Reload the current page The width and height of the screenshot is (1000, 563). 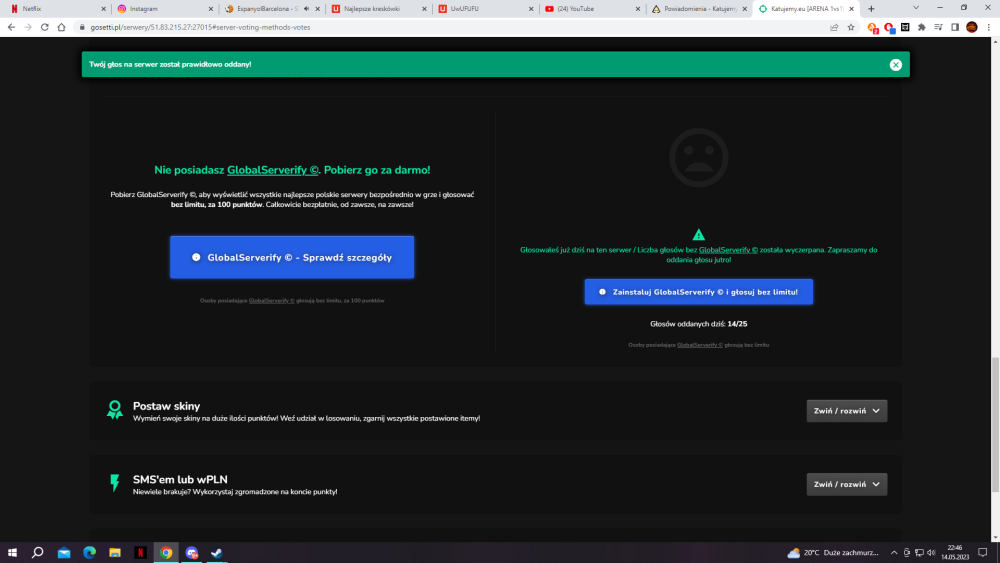coord(45,27)
